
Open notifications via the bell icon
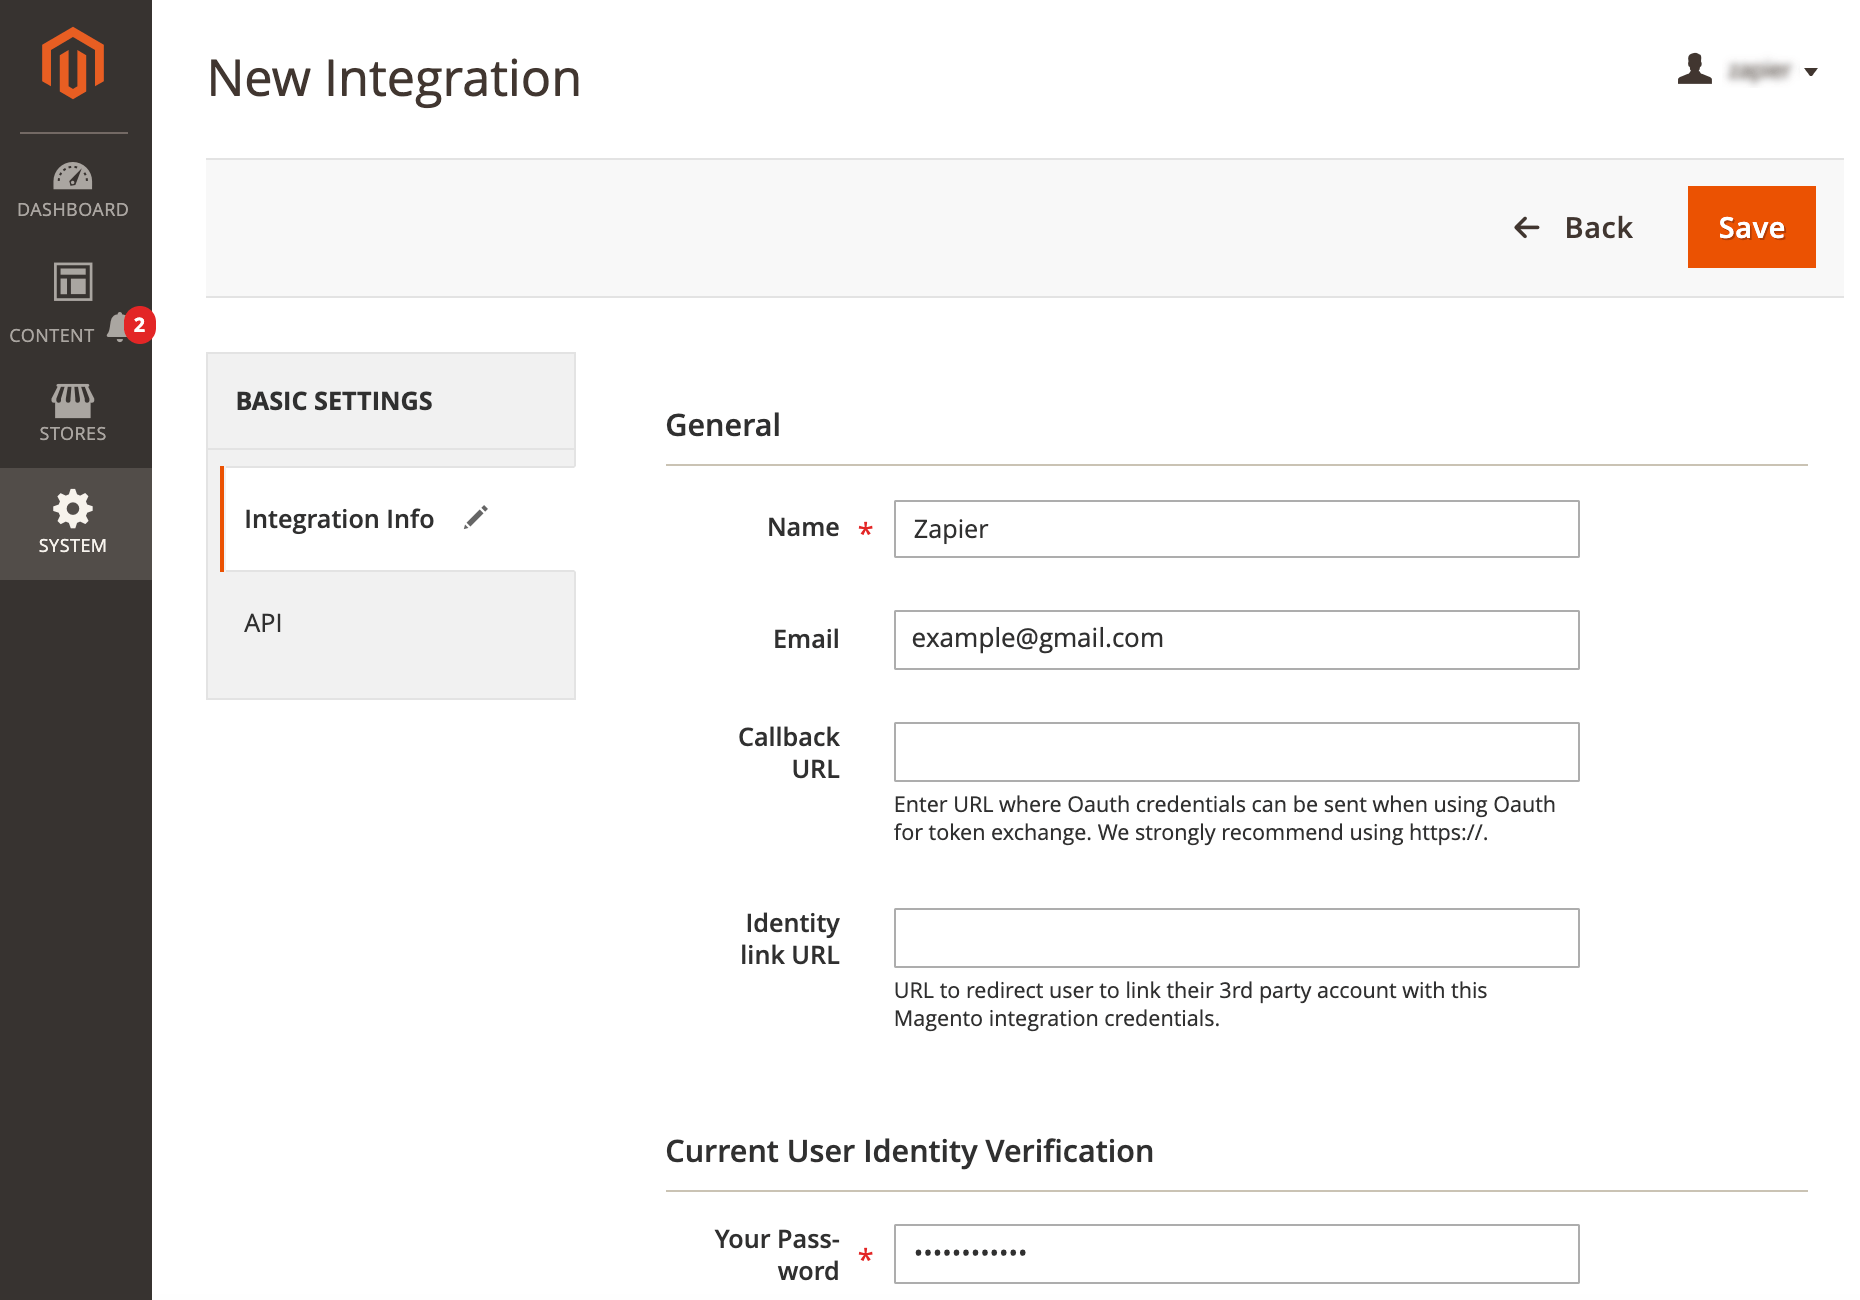(x=117, y=325)
